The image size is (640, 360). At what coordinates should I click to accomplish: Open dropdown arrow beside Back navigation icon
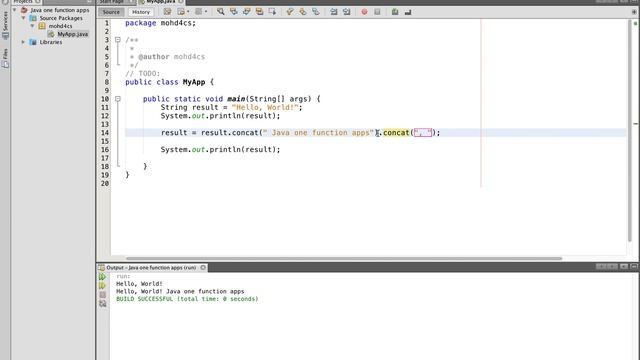188,12
